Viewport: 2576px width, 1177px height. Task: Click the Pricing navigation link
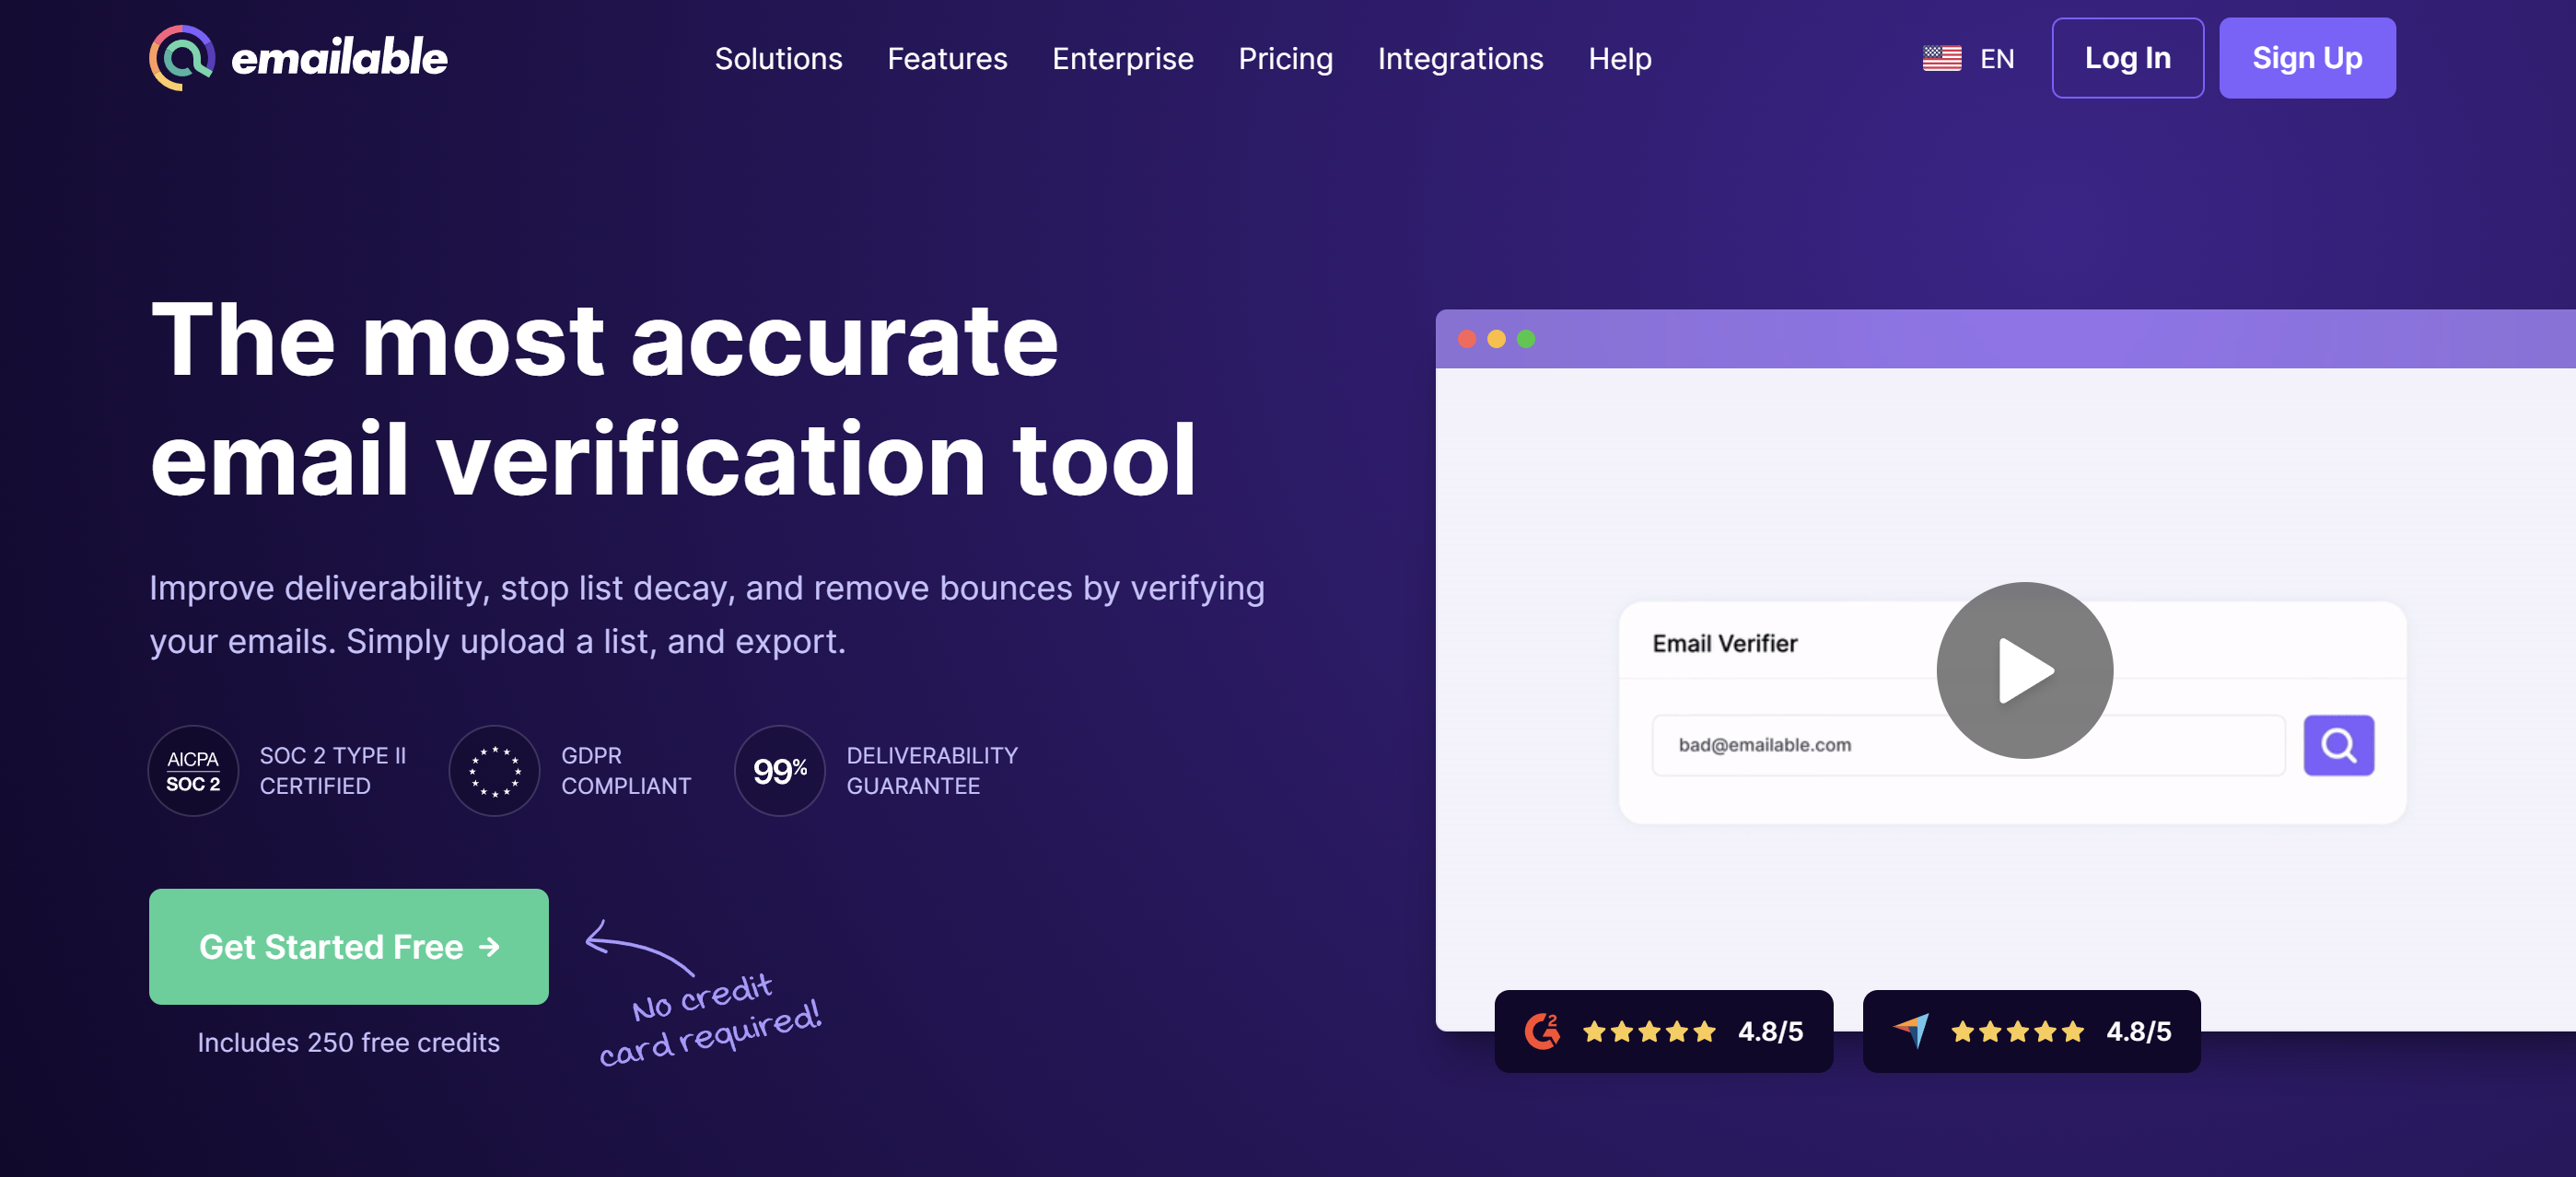click(x=1287, y=57)
